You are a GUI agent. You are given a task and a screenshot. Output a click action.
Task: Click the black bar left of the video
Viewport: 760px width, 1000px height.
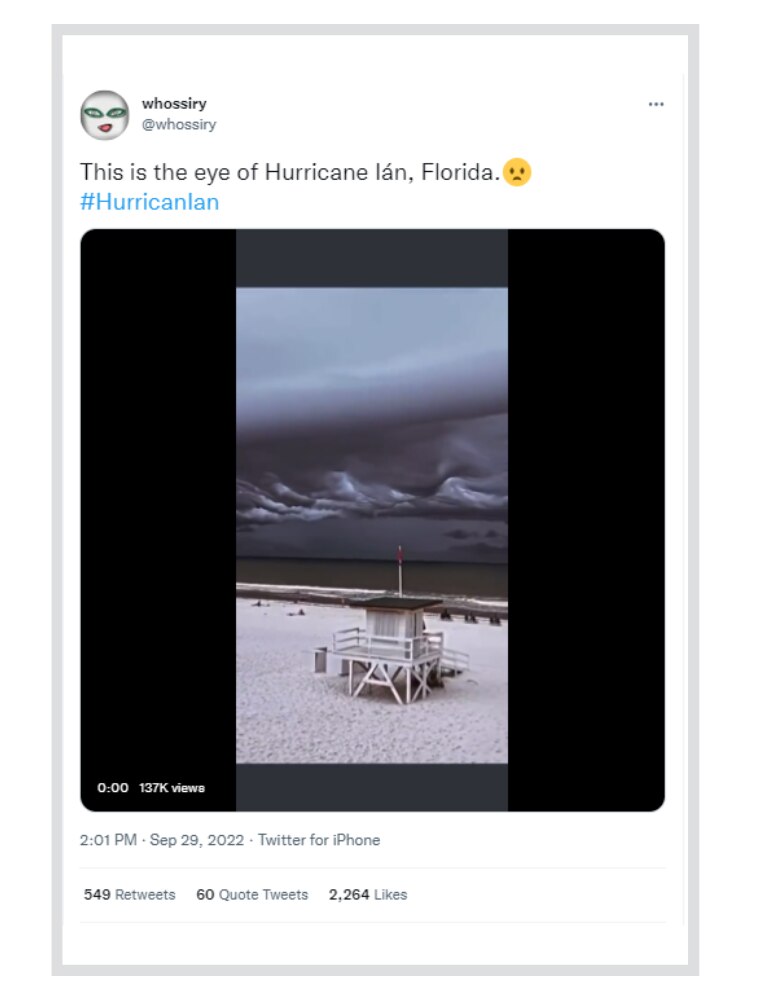click(158, 500)
